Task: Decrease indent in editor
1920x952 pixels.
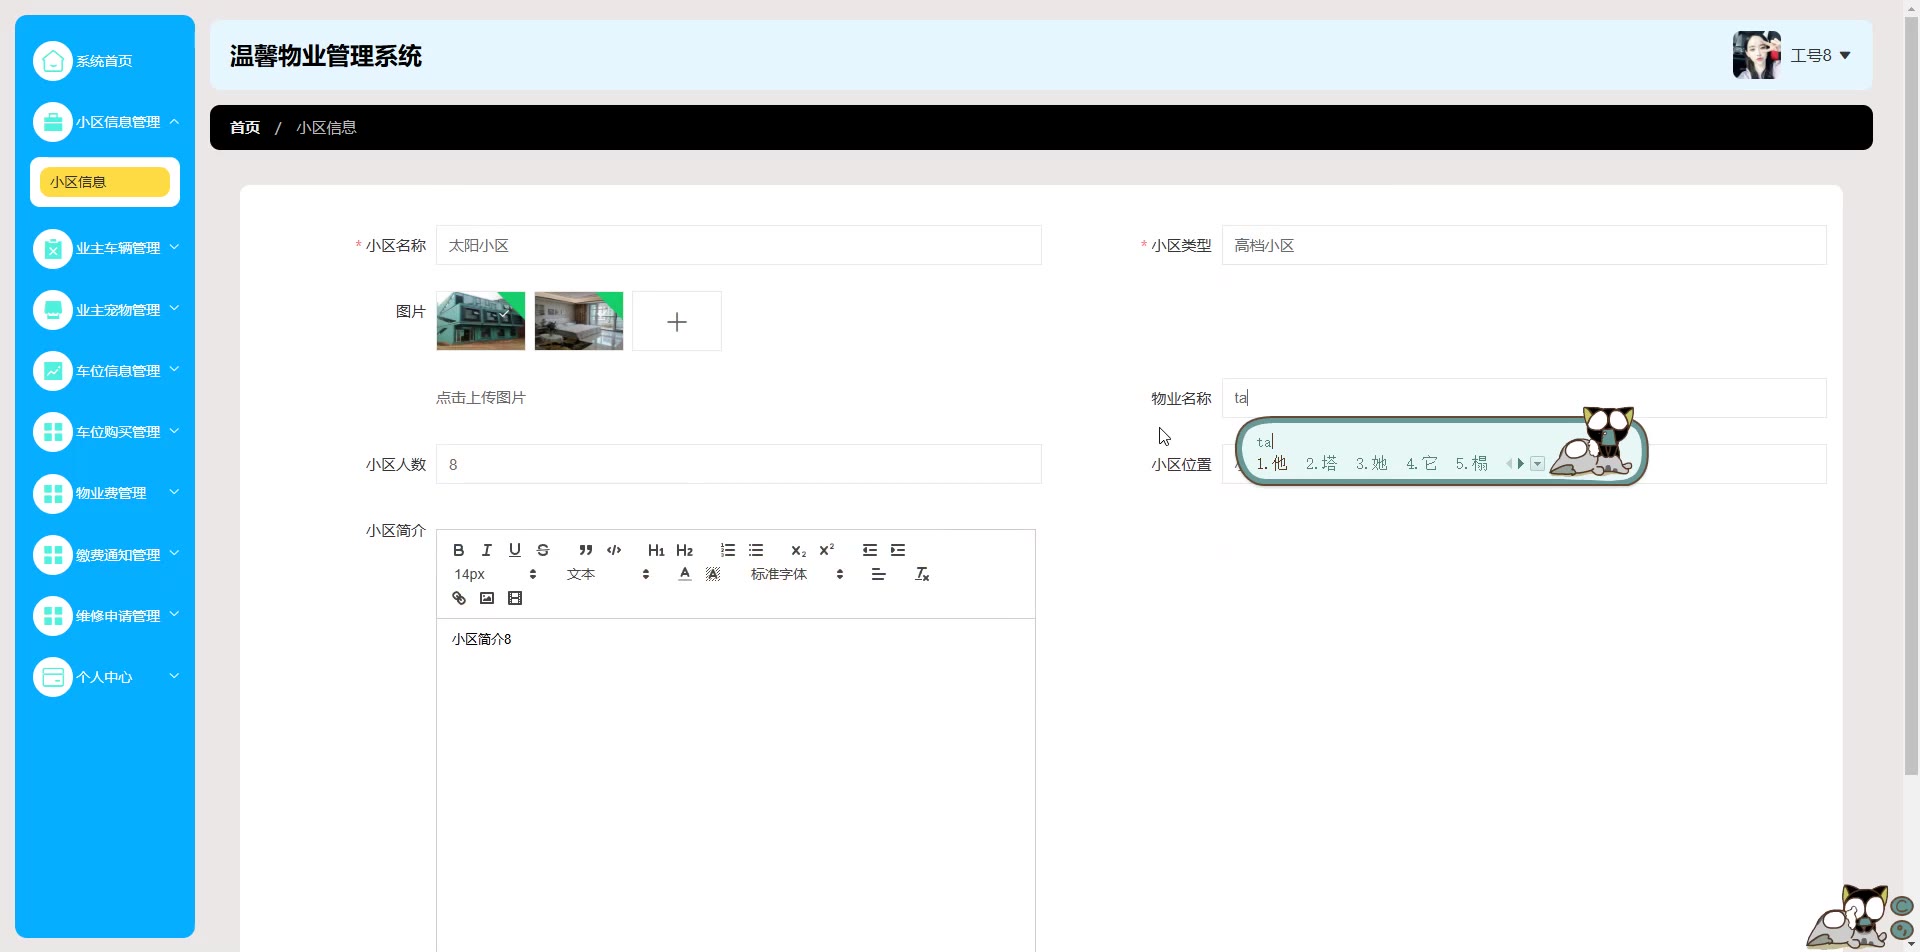Action: pyautogui.click(x=870, y=550)
